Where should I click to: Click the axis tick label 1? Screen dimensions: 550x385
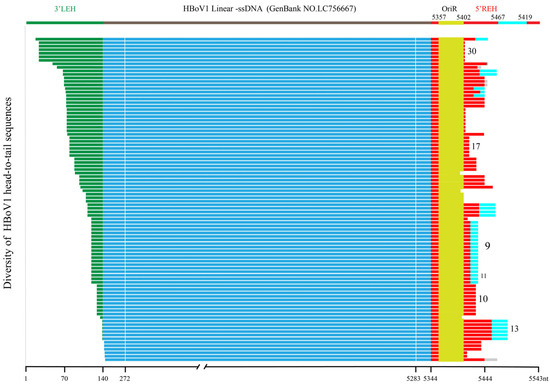point(26,379)
